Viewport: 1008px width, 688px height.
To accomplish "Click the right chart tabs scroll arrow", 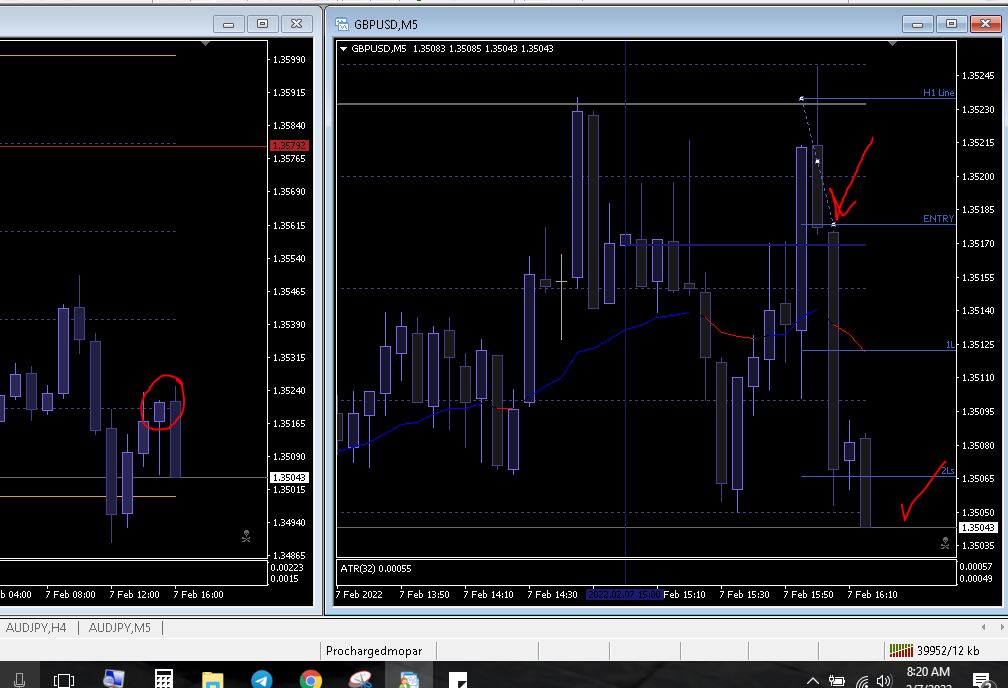I will [1002, 627].
